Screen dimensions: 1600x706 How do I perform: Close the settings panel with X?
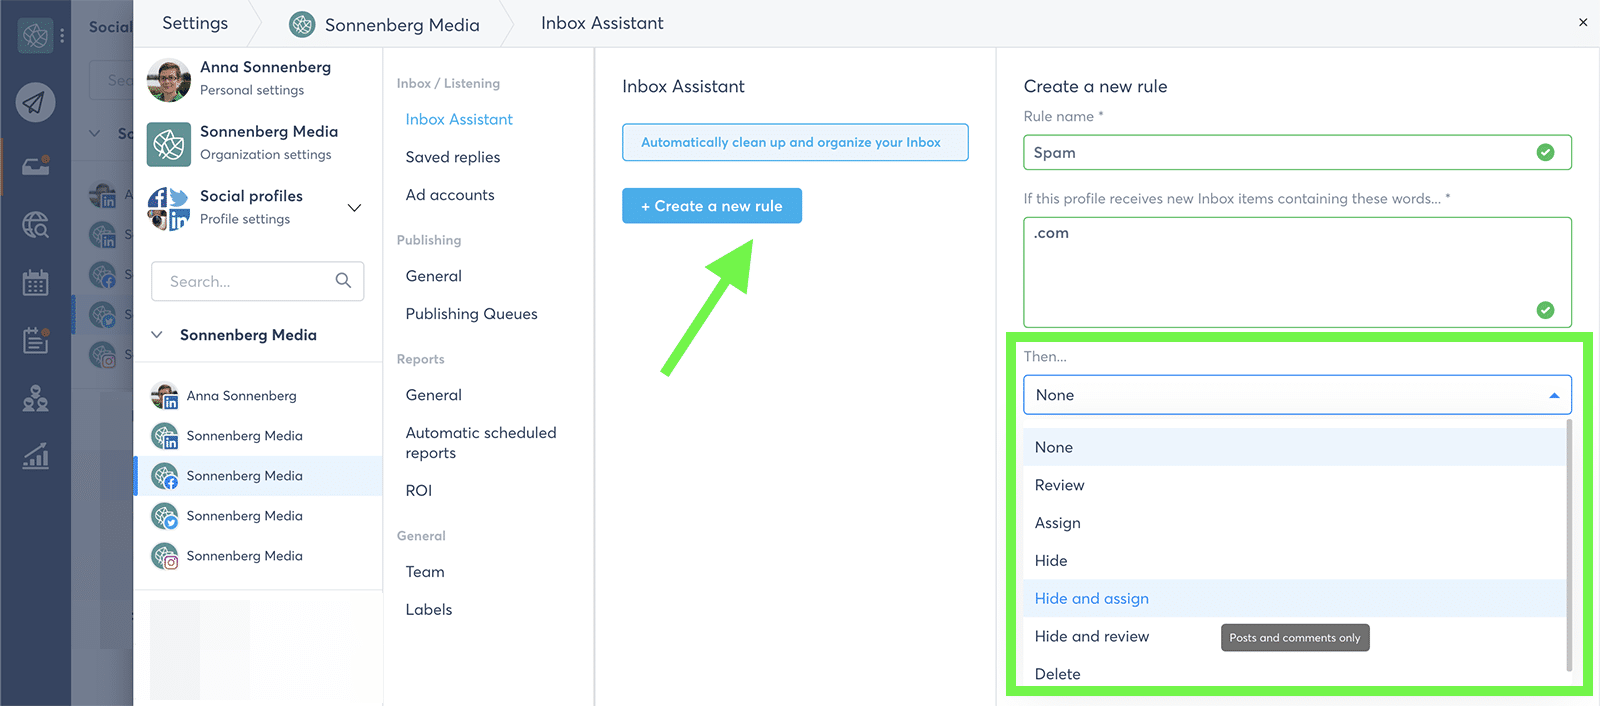[x=1583, y=22]
